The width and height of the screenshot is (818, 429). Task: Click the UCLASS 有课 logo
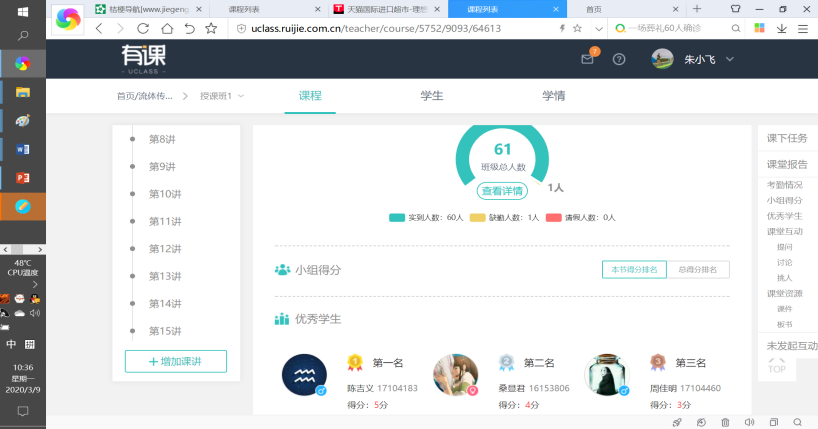click(x=147, y=59)
